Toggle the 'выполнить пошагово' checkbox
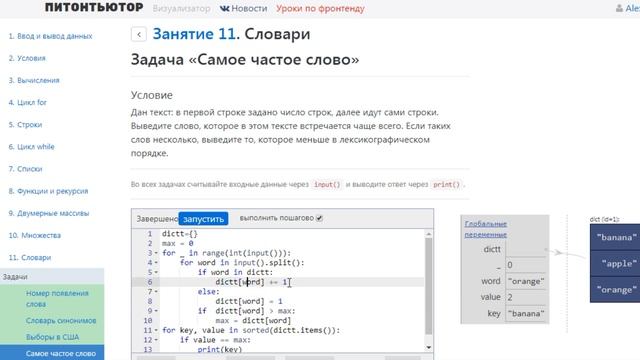The width and height of the screenshot is (640, 360). click(x=319, y=218)
